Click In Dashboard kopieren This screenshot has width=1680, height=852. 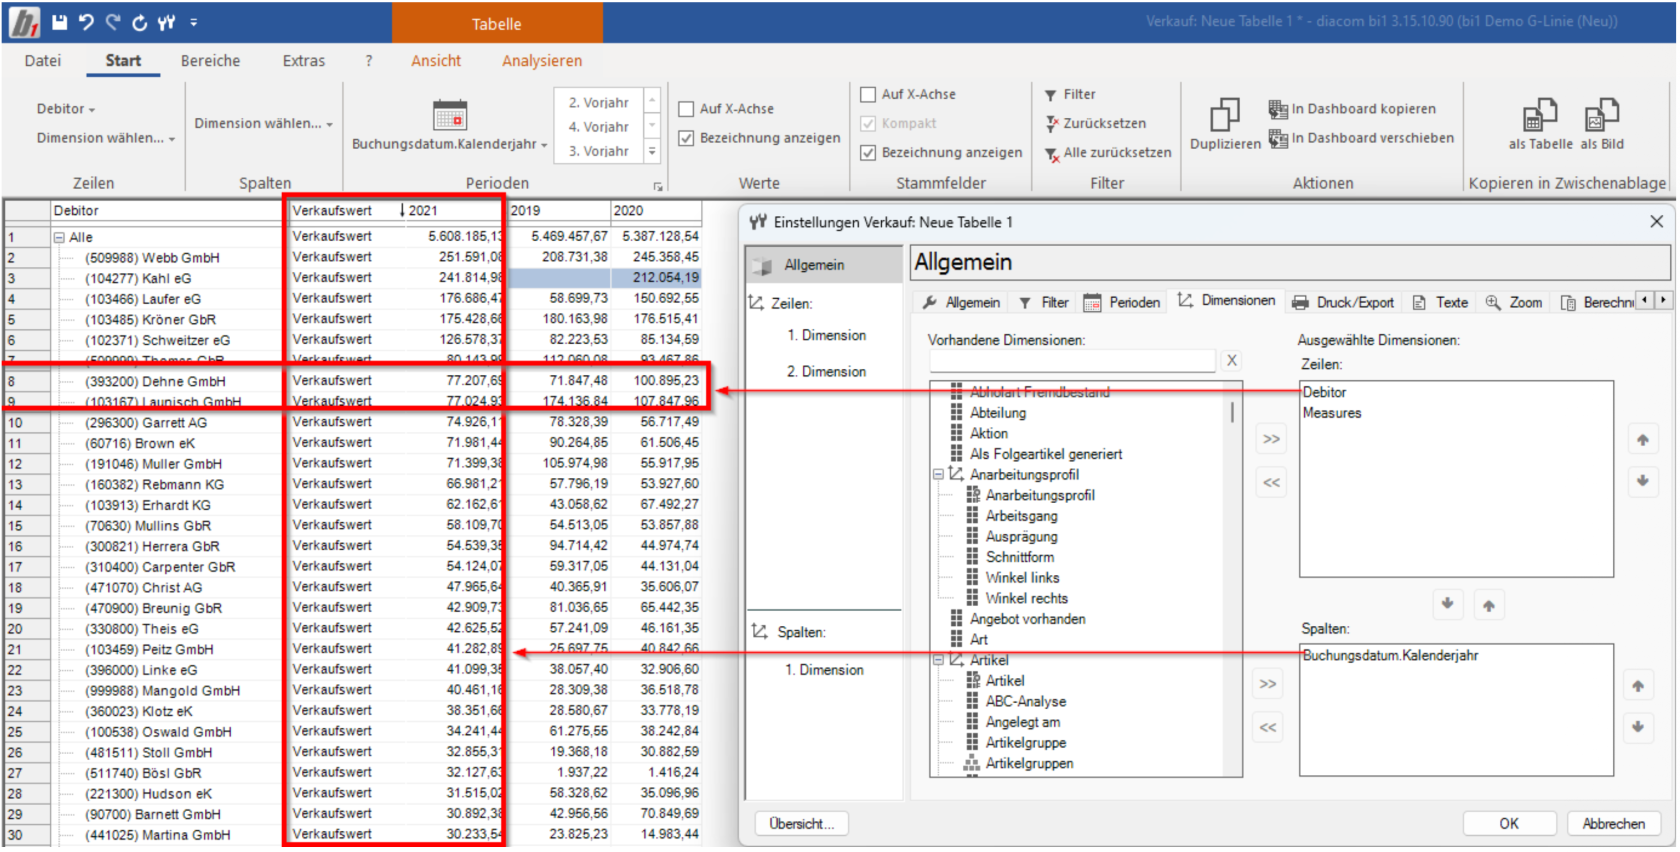point(1353,109)
